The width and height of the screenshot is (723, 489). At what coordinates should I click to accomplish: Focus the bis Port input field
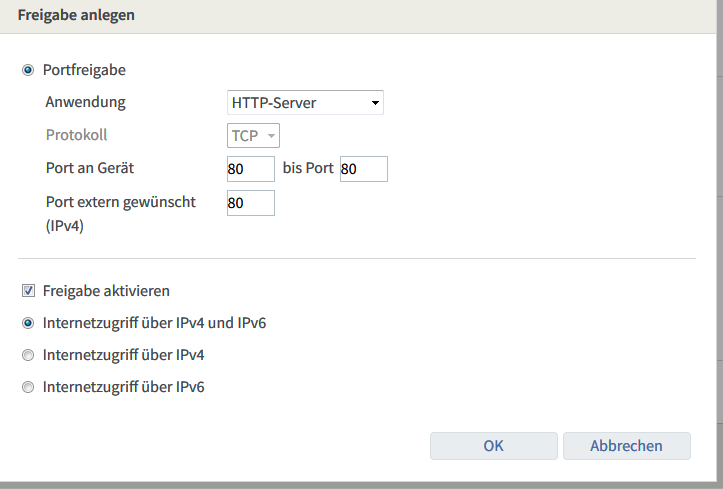363,169
